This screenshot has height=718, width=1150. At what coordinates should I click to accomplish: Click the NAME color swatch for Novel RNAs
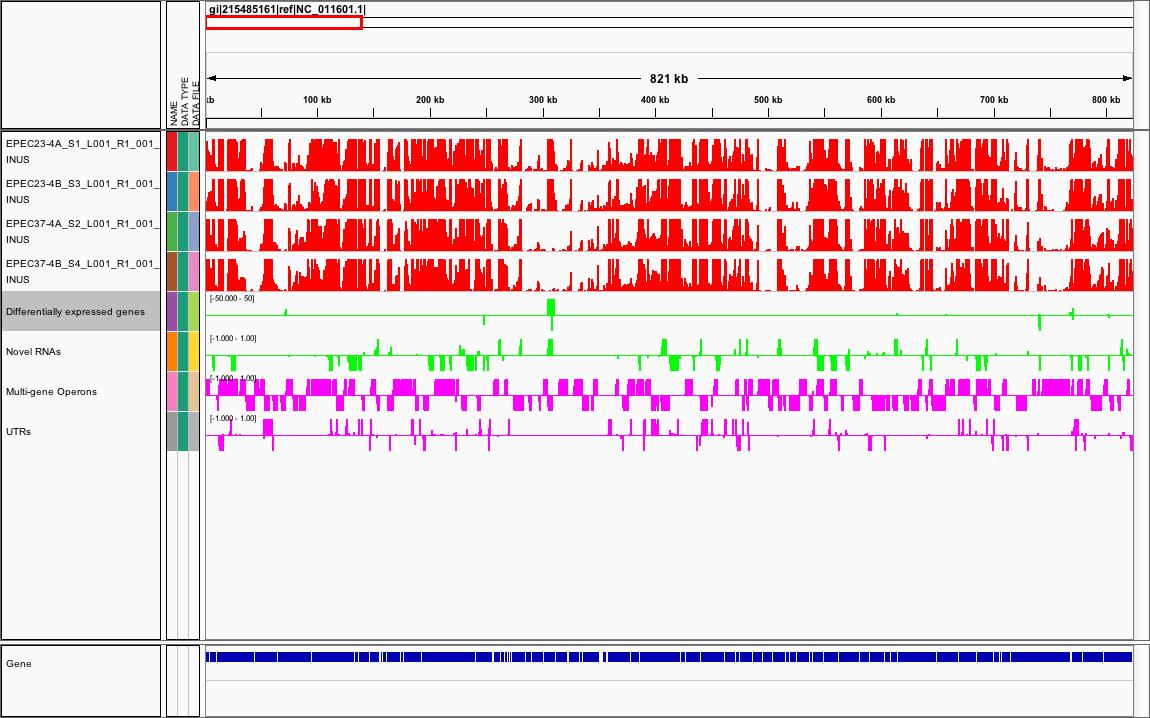coord(172,351)
